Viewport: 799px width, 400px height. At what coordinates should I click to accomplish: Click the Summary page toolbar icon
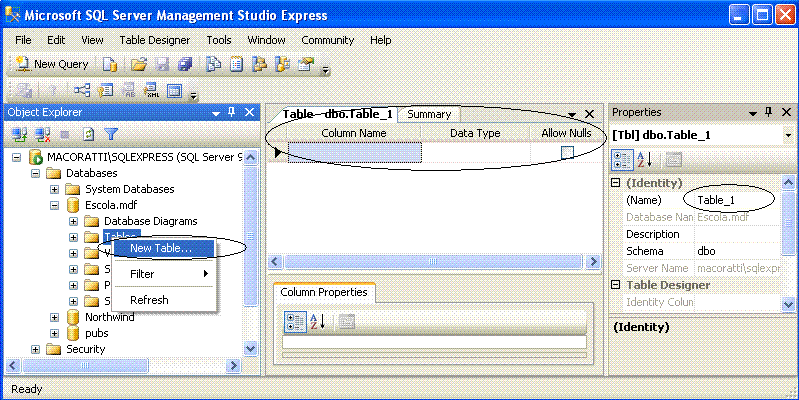[236, 64]
